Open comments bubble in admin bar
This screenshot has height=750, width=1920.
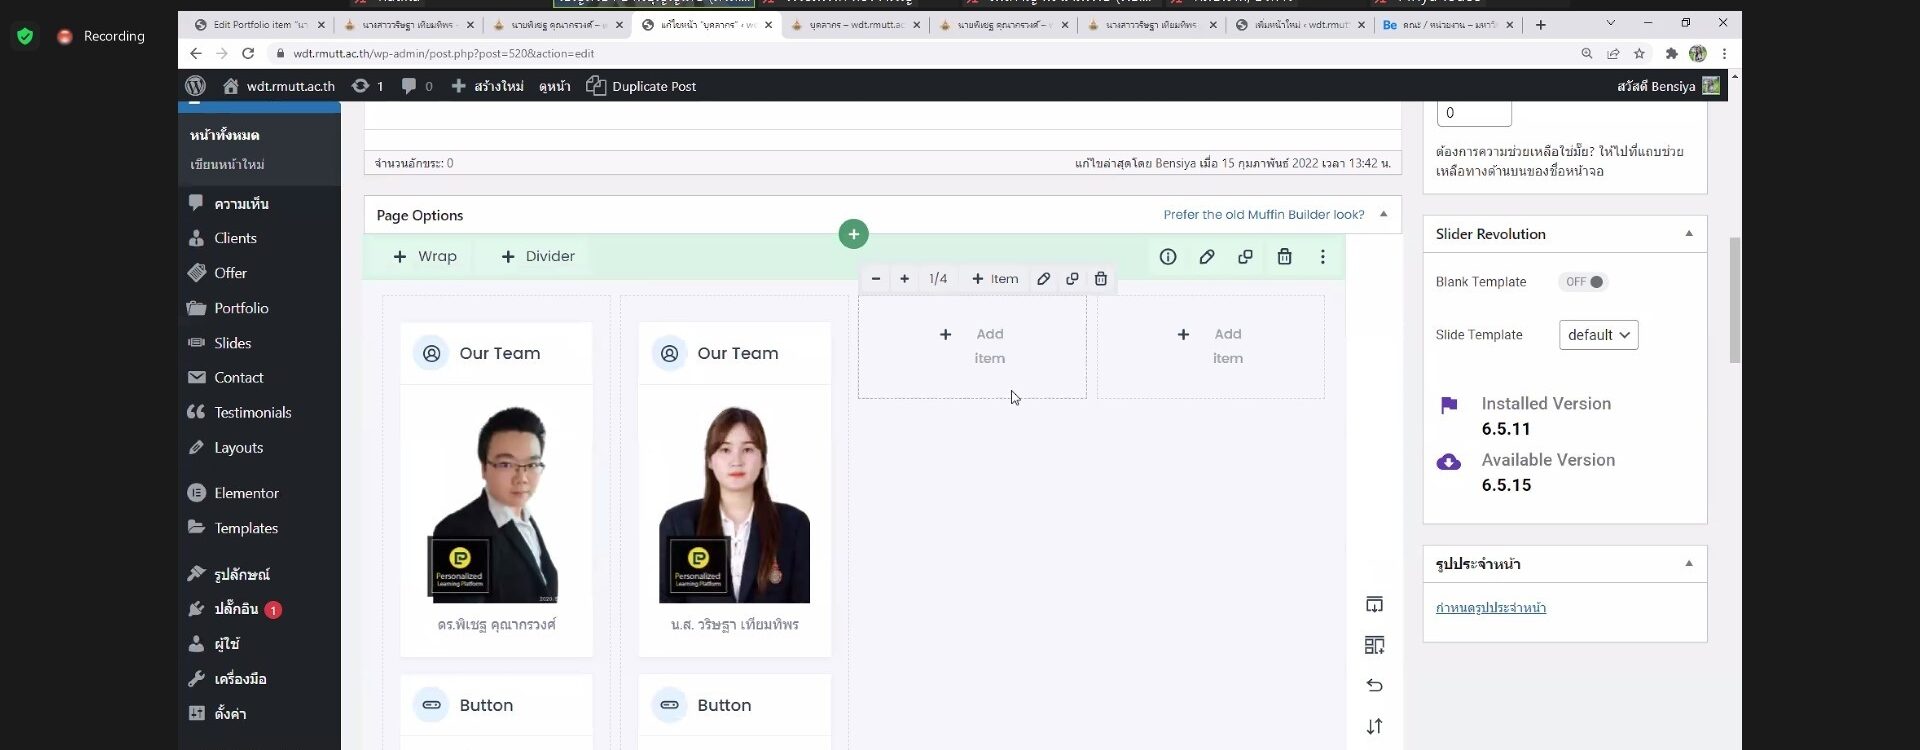417,86
